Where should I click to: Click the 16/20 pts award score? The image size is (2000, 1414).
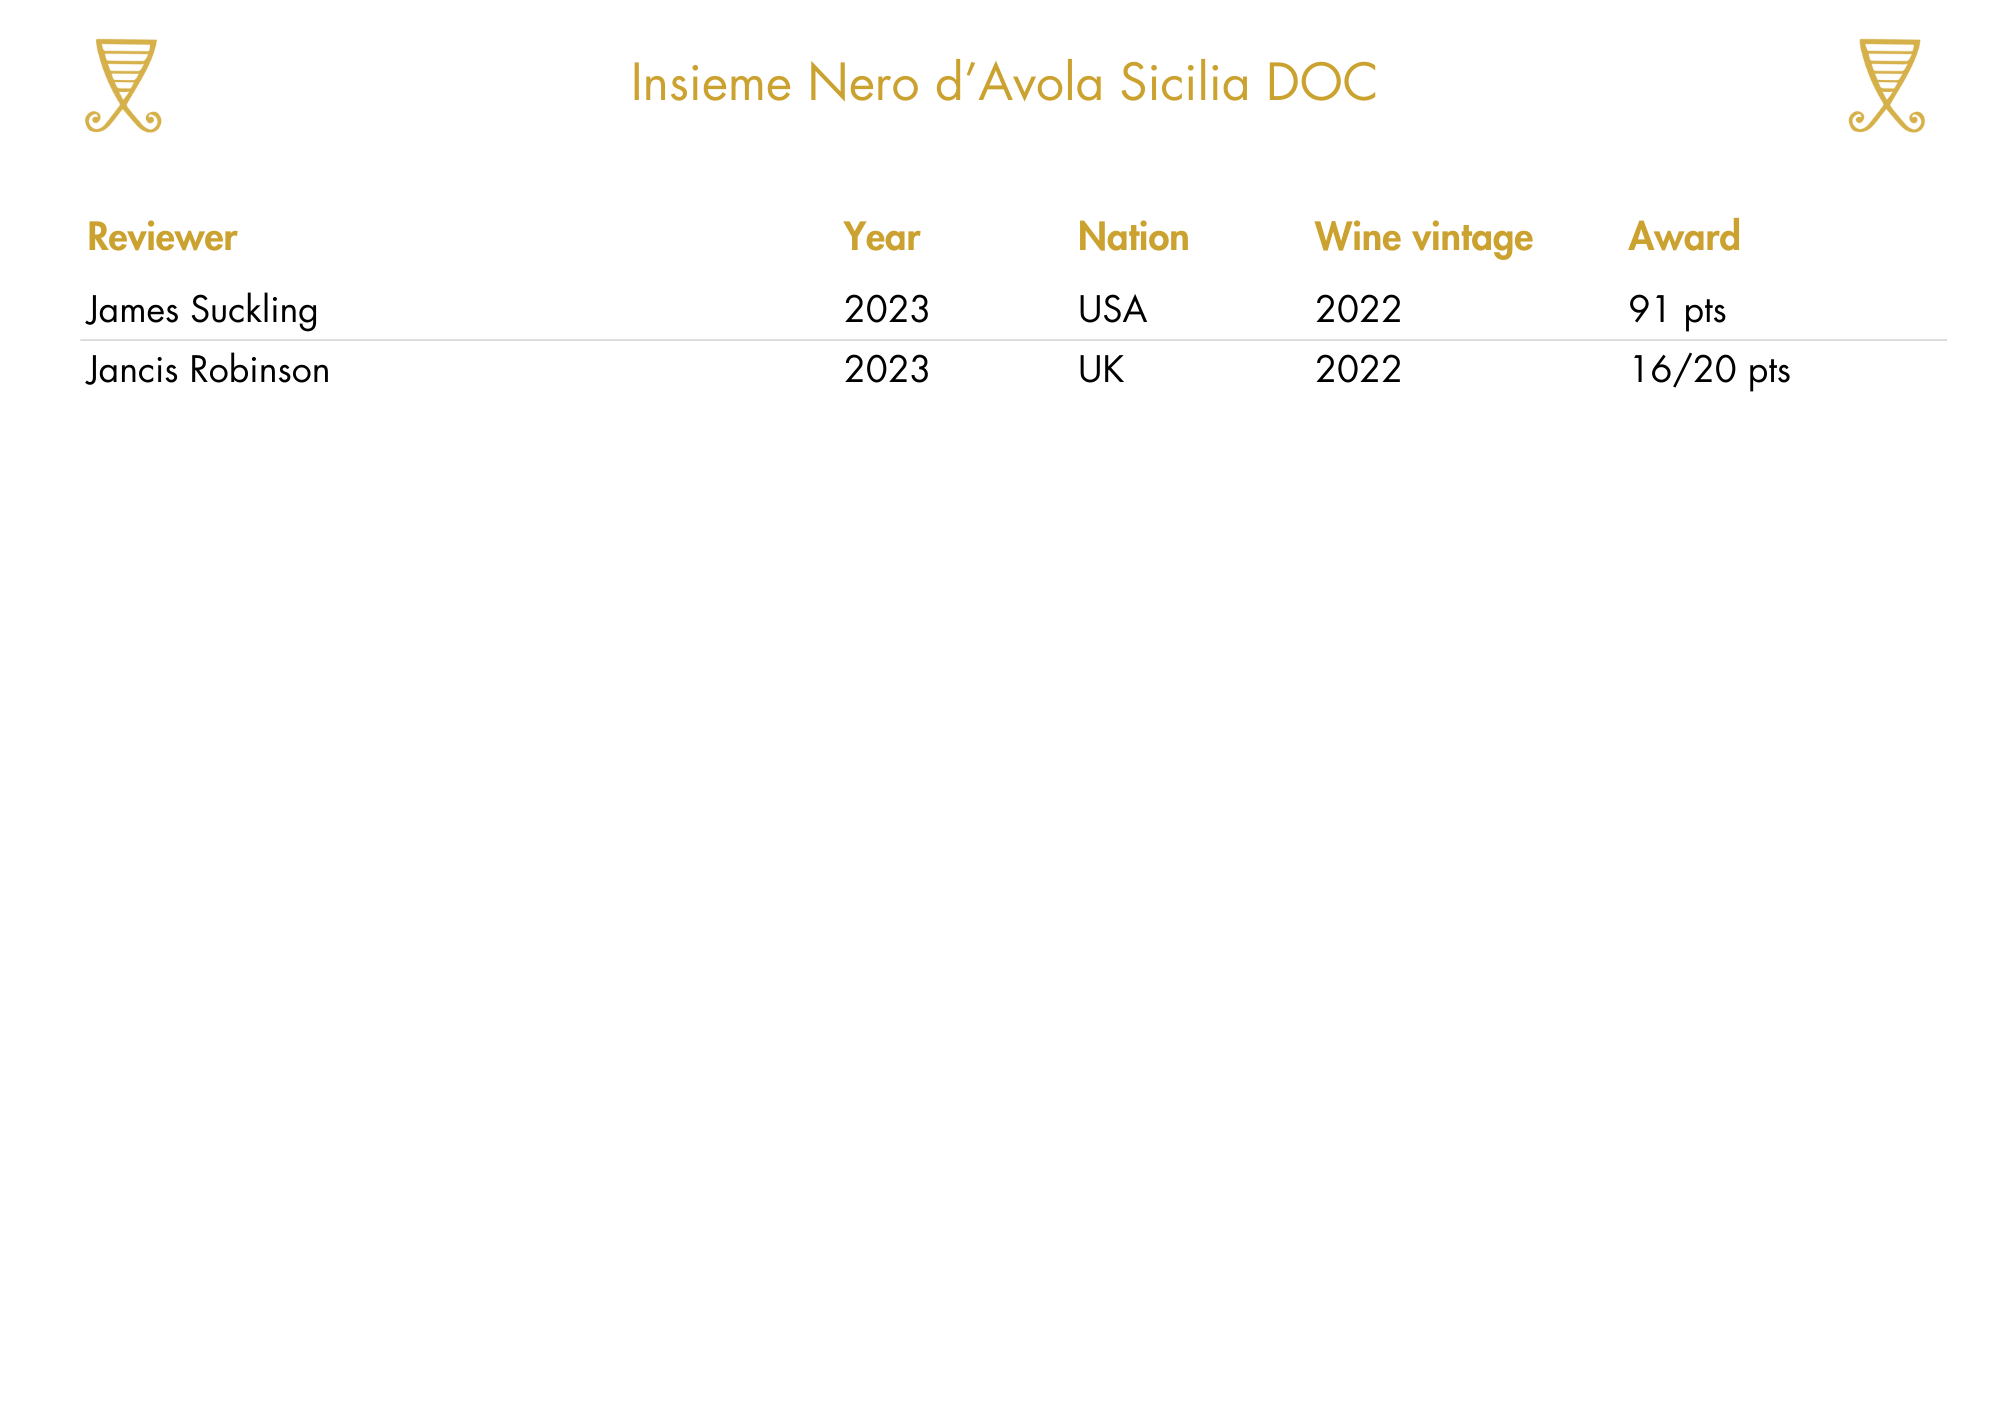[x=1709, y=370]
